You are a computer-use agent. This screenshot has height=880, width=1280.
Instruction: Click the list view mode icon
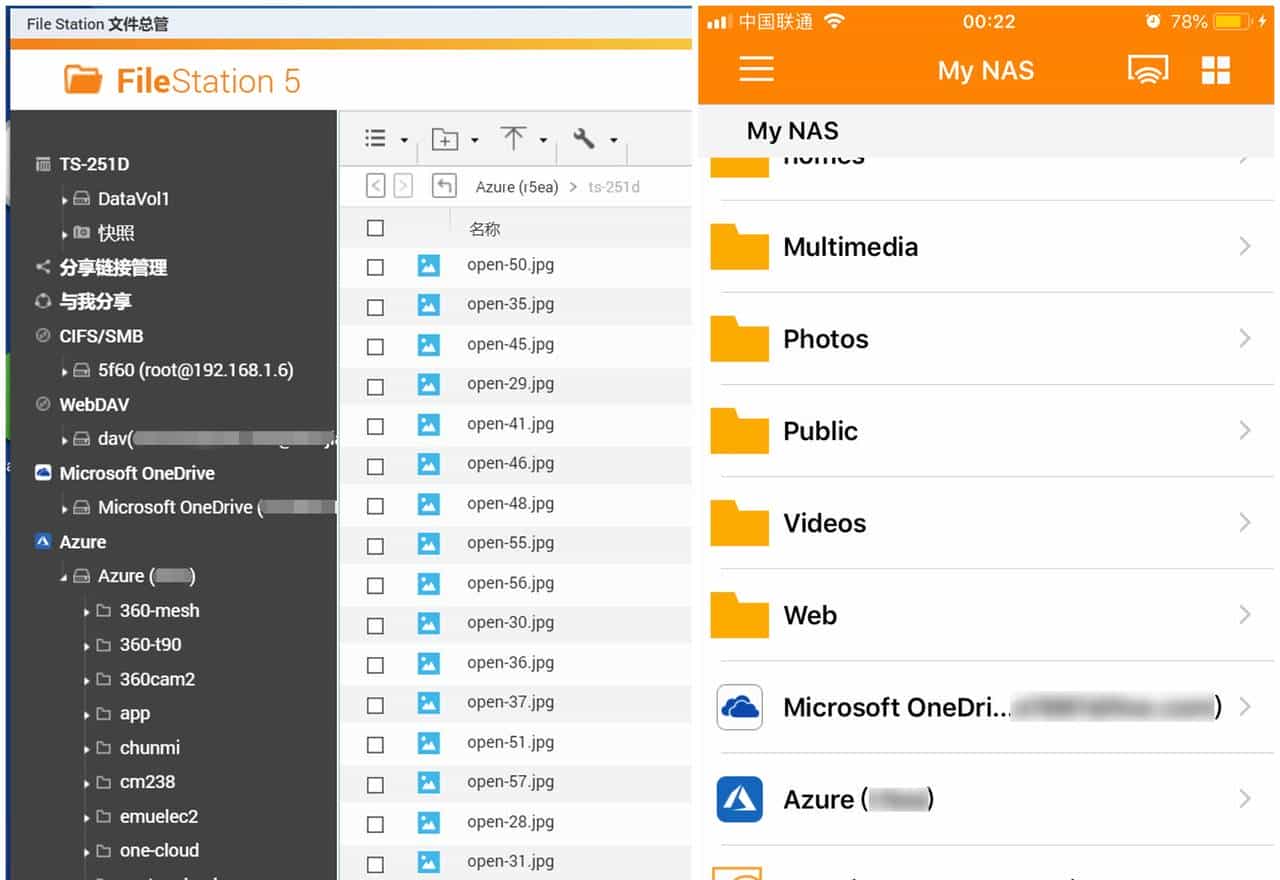point(376,139)
